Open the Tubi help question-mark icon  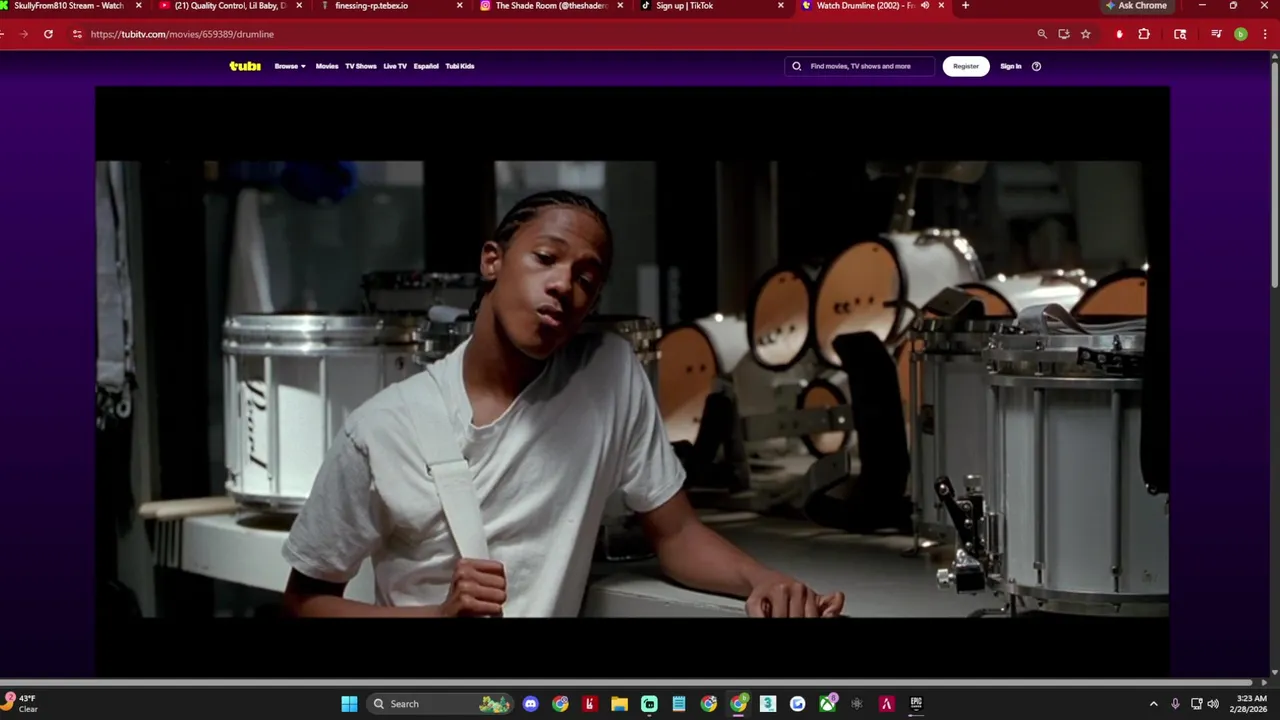[x=1036, y=66]
